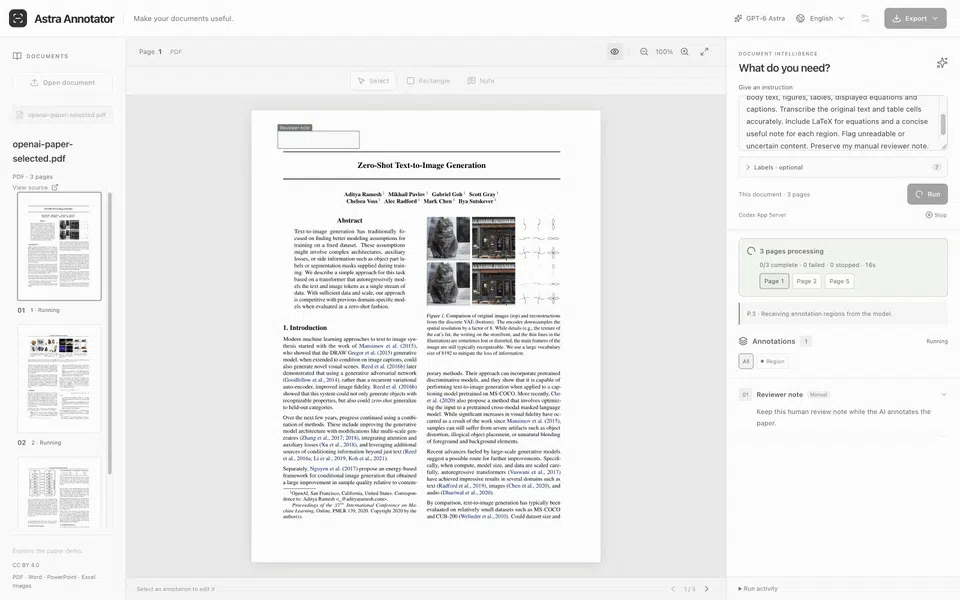Select the page 02 thumbnail

pos(59,378)
